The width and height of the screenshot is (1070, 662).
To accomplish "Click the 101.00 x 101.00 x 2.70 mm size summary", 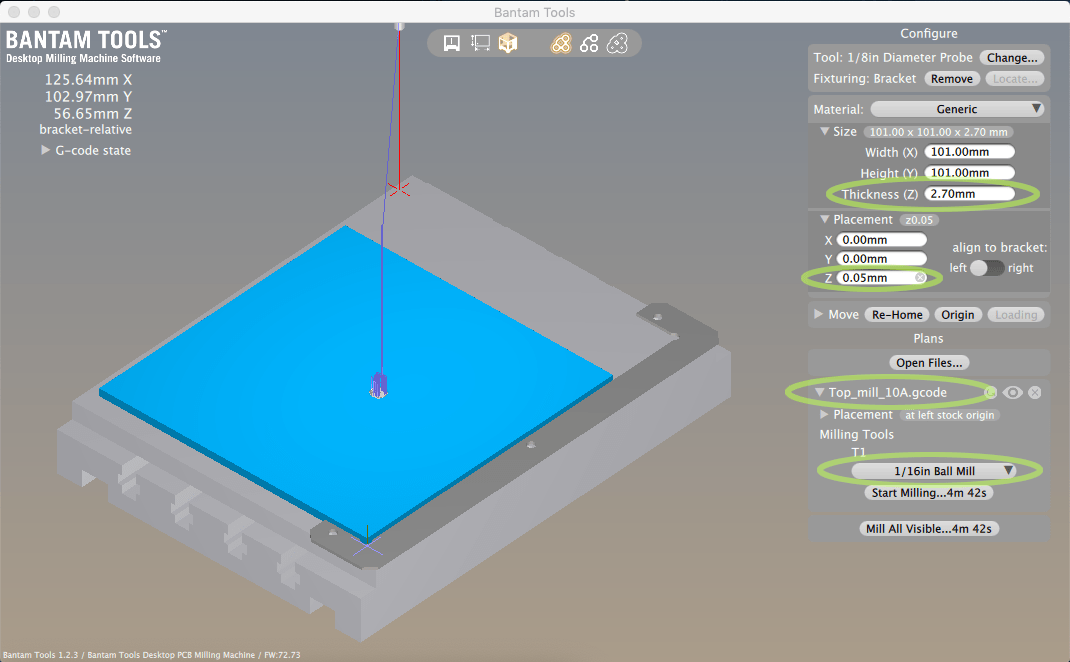I will point(938,132).
